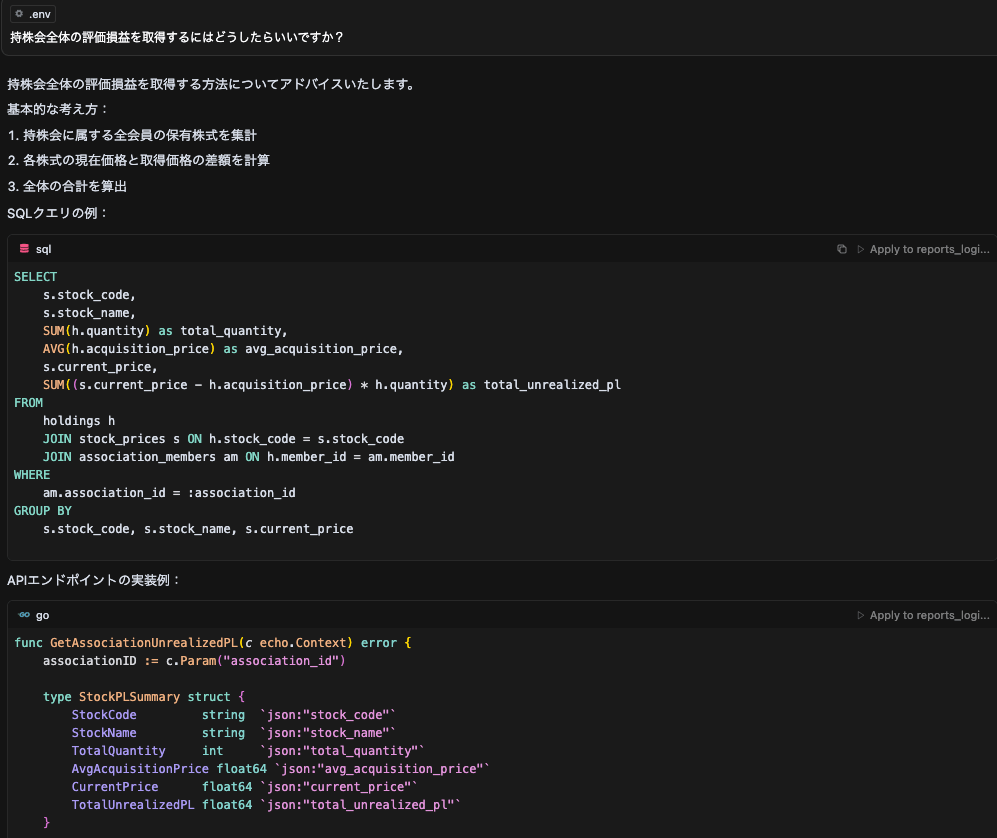Image resolution: width=997 pixels, height=838 pixels.
Task: Copy the SQL code block
Action: pos(842,249)
